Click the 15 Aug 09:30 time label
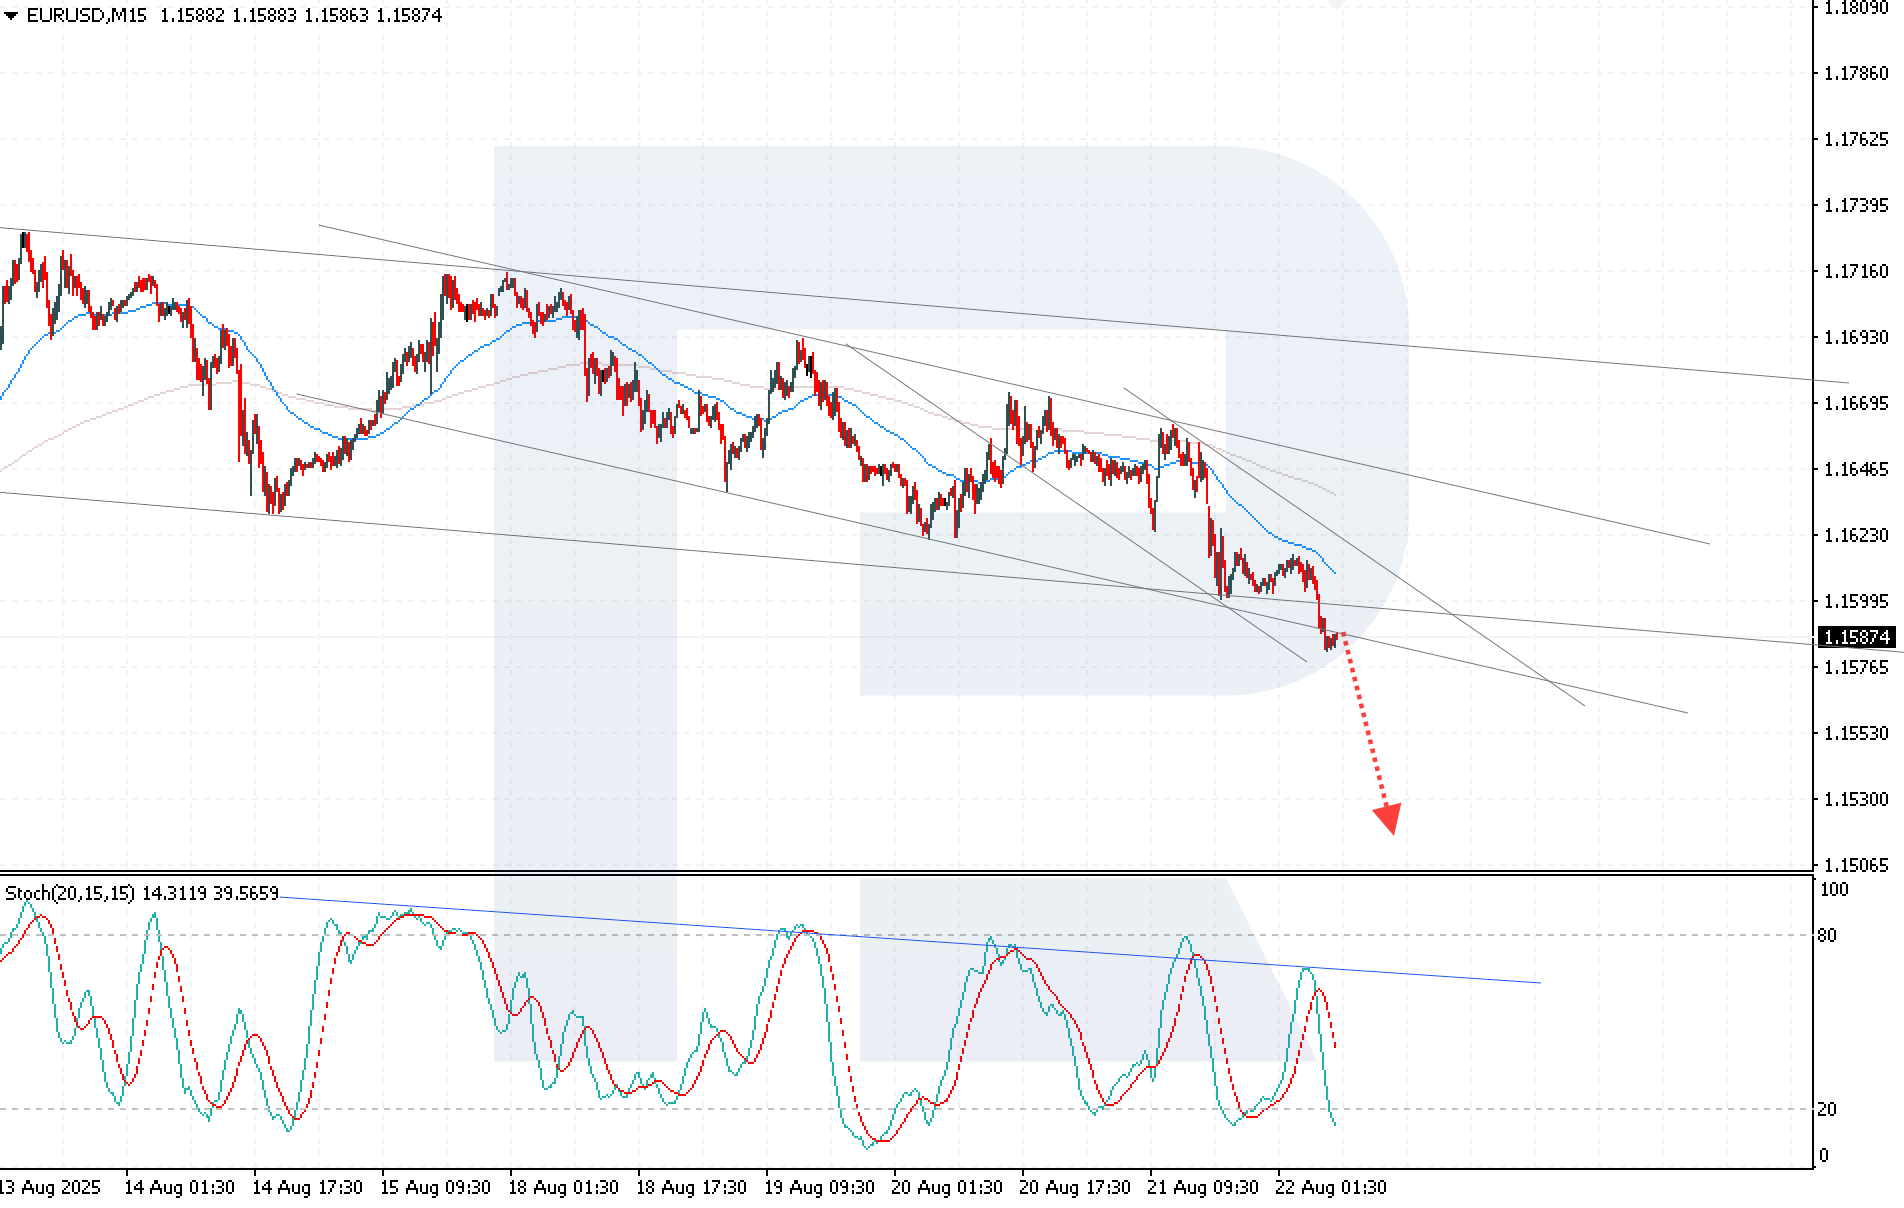The width and height of the screenshot is (1904, 1208). tap(434, 1187)
